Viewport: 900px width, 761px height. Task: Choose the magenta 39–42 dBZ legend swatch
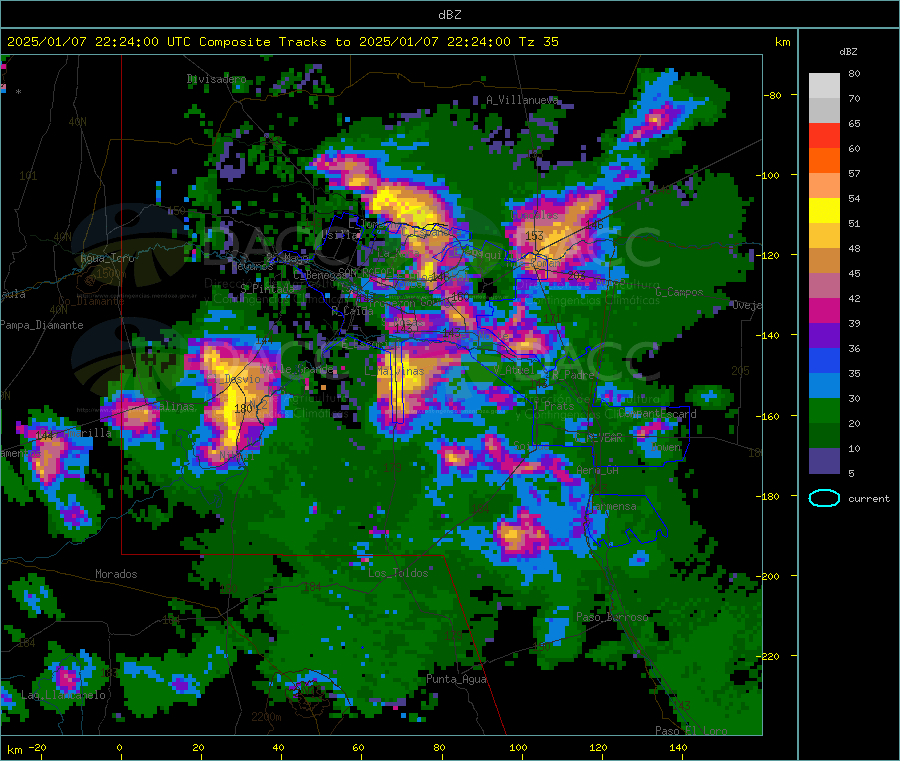pos(824,310)
